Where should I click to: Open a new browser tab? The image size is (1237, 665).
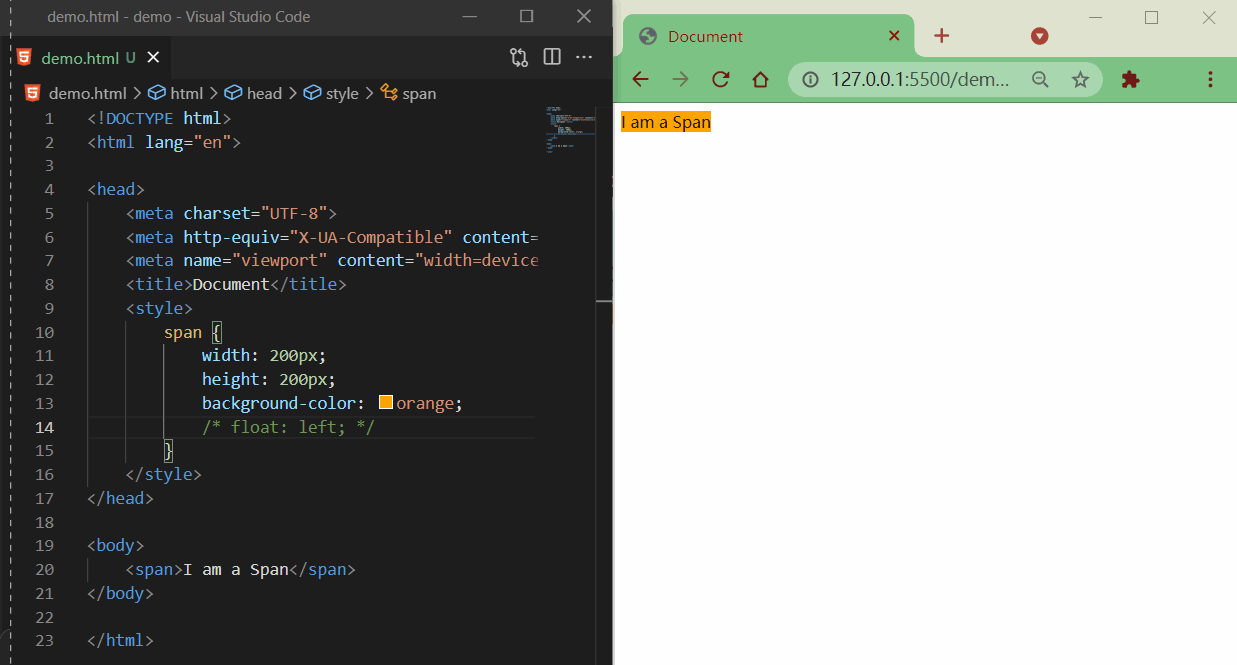click(941, 36)
